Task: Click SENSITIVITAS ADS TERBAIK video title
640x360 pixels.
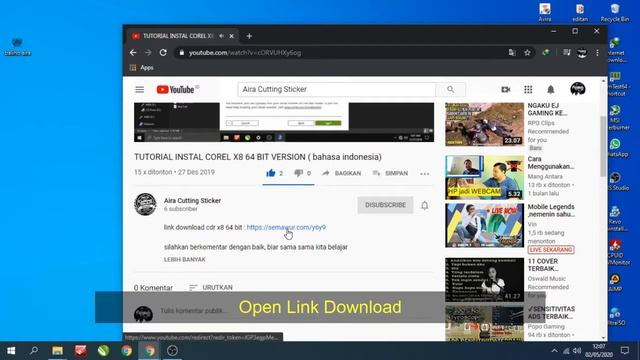Action: (551, 313)
